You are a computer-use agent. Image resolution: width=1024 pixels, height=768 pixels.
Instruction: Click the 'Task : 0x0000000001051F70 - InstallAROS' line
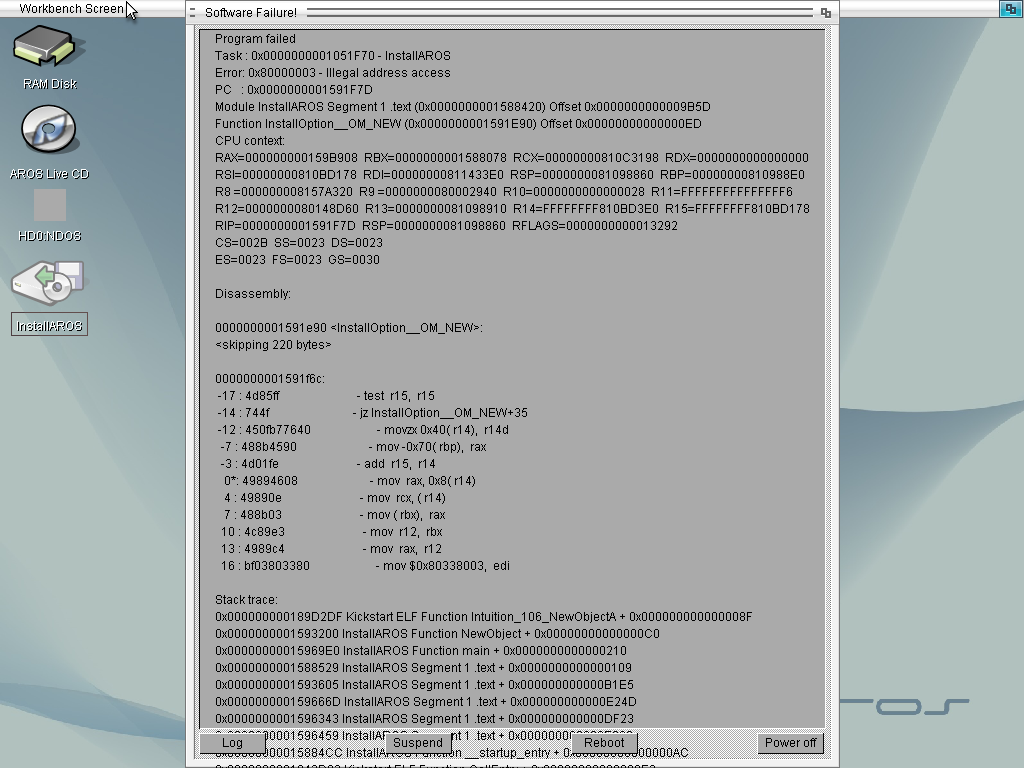(332, 56)
